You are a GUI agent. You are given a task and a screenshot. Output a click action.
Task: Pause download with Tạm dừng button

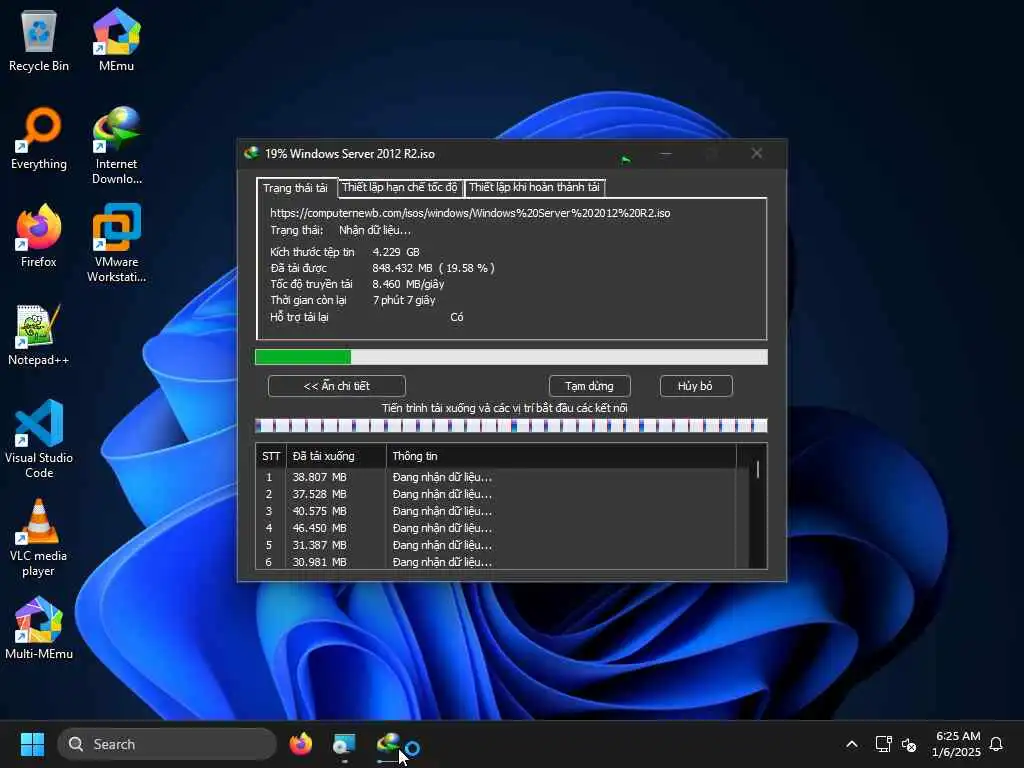coord(590,386)
